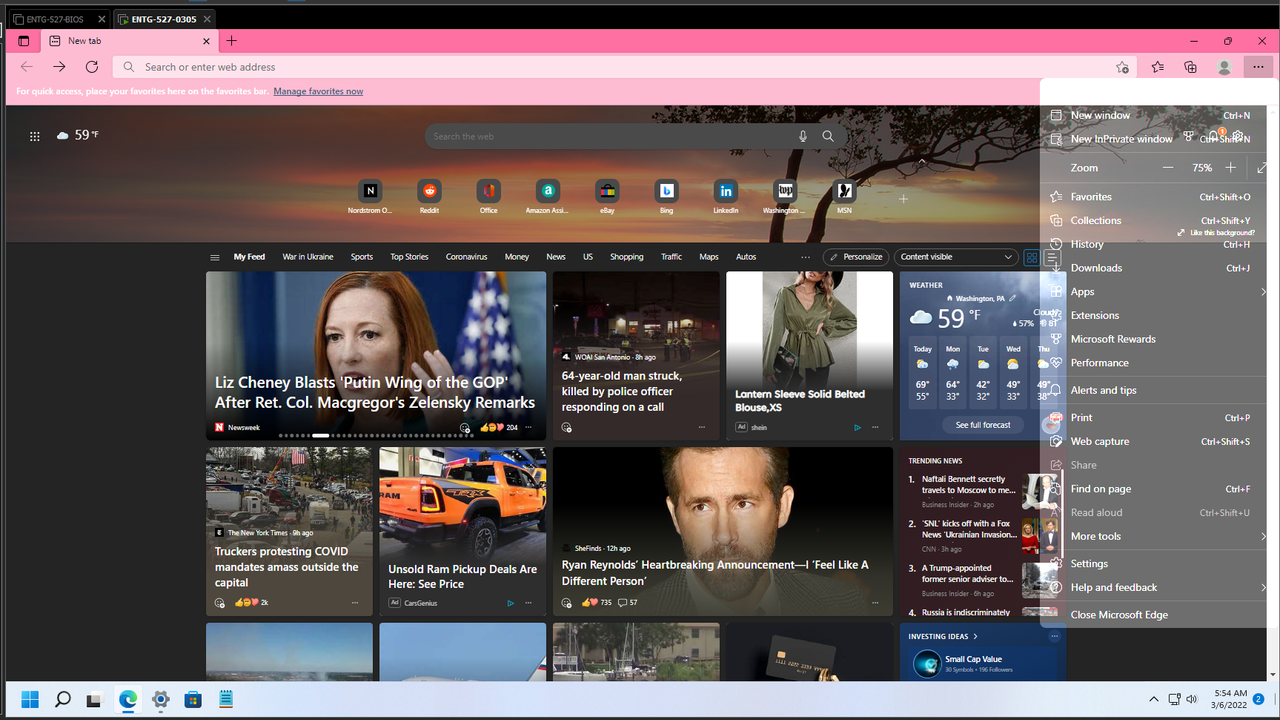
Task: Add this page to favorites icon
Action: coord(1122,67)
